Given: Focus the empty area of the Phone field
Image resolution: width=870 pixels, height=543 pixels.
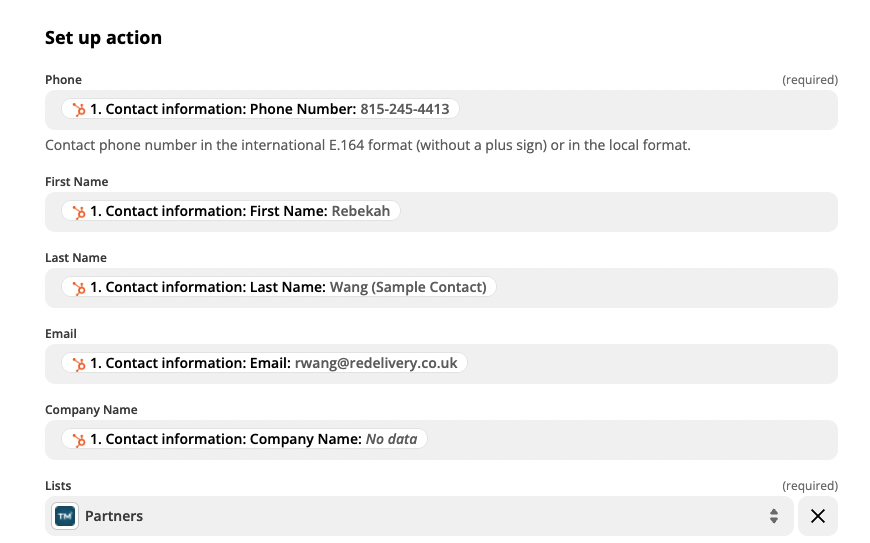Looking at the screenshot, I should (x=646, y=110).
